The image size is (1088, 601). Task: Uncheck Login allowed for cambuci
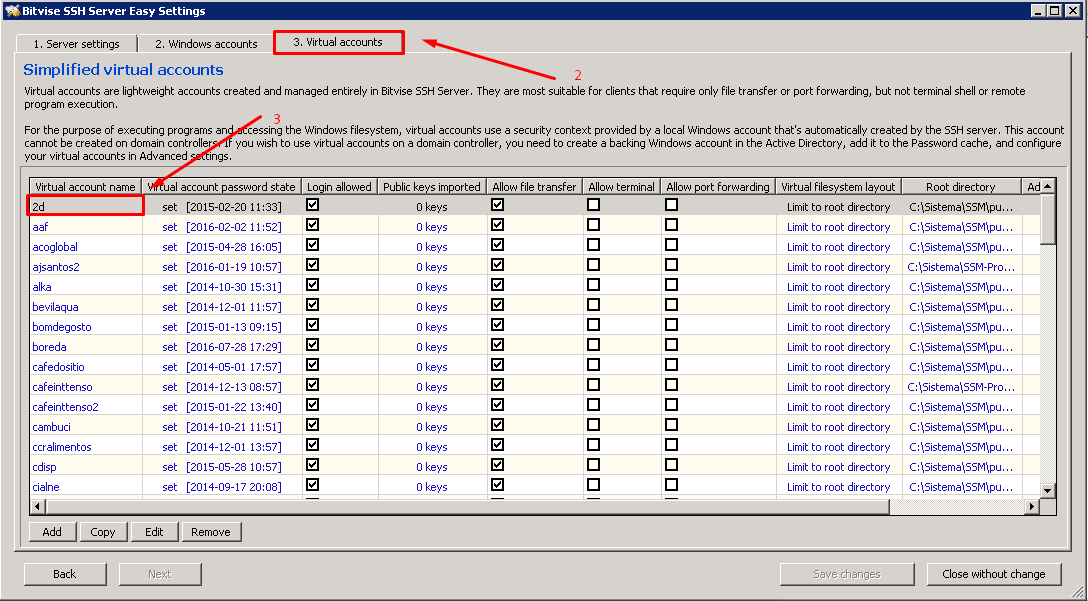click(312, 426)
